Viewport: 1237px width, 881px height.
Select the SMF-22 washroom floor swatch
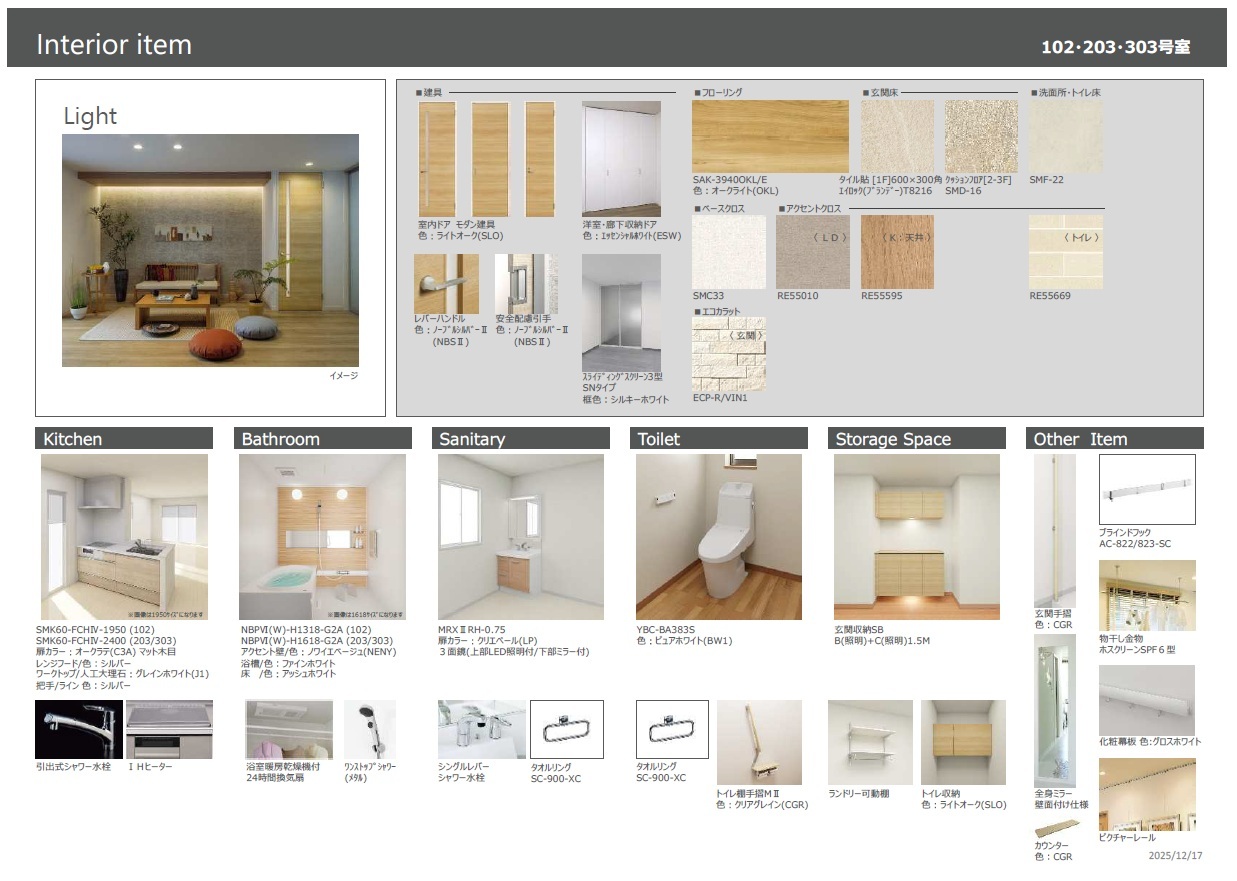point(1065,136)
